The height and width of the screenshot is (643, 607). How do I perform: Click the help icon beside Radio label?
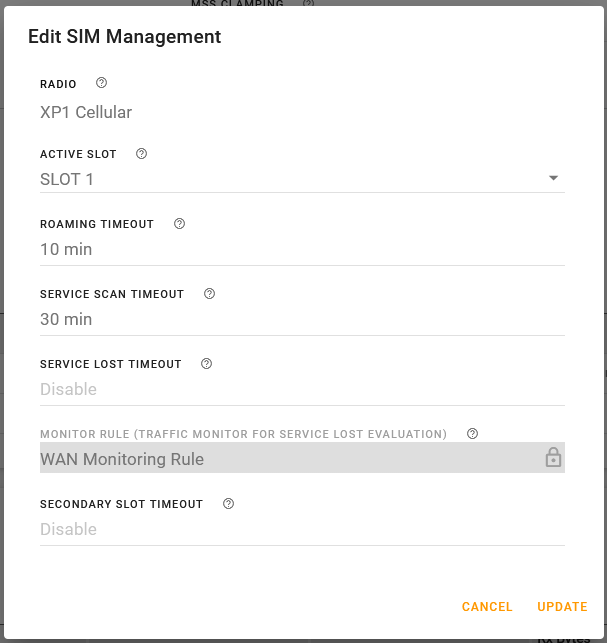[101, 84]
